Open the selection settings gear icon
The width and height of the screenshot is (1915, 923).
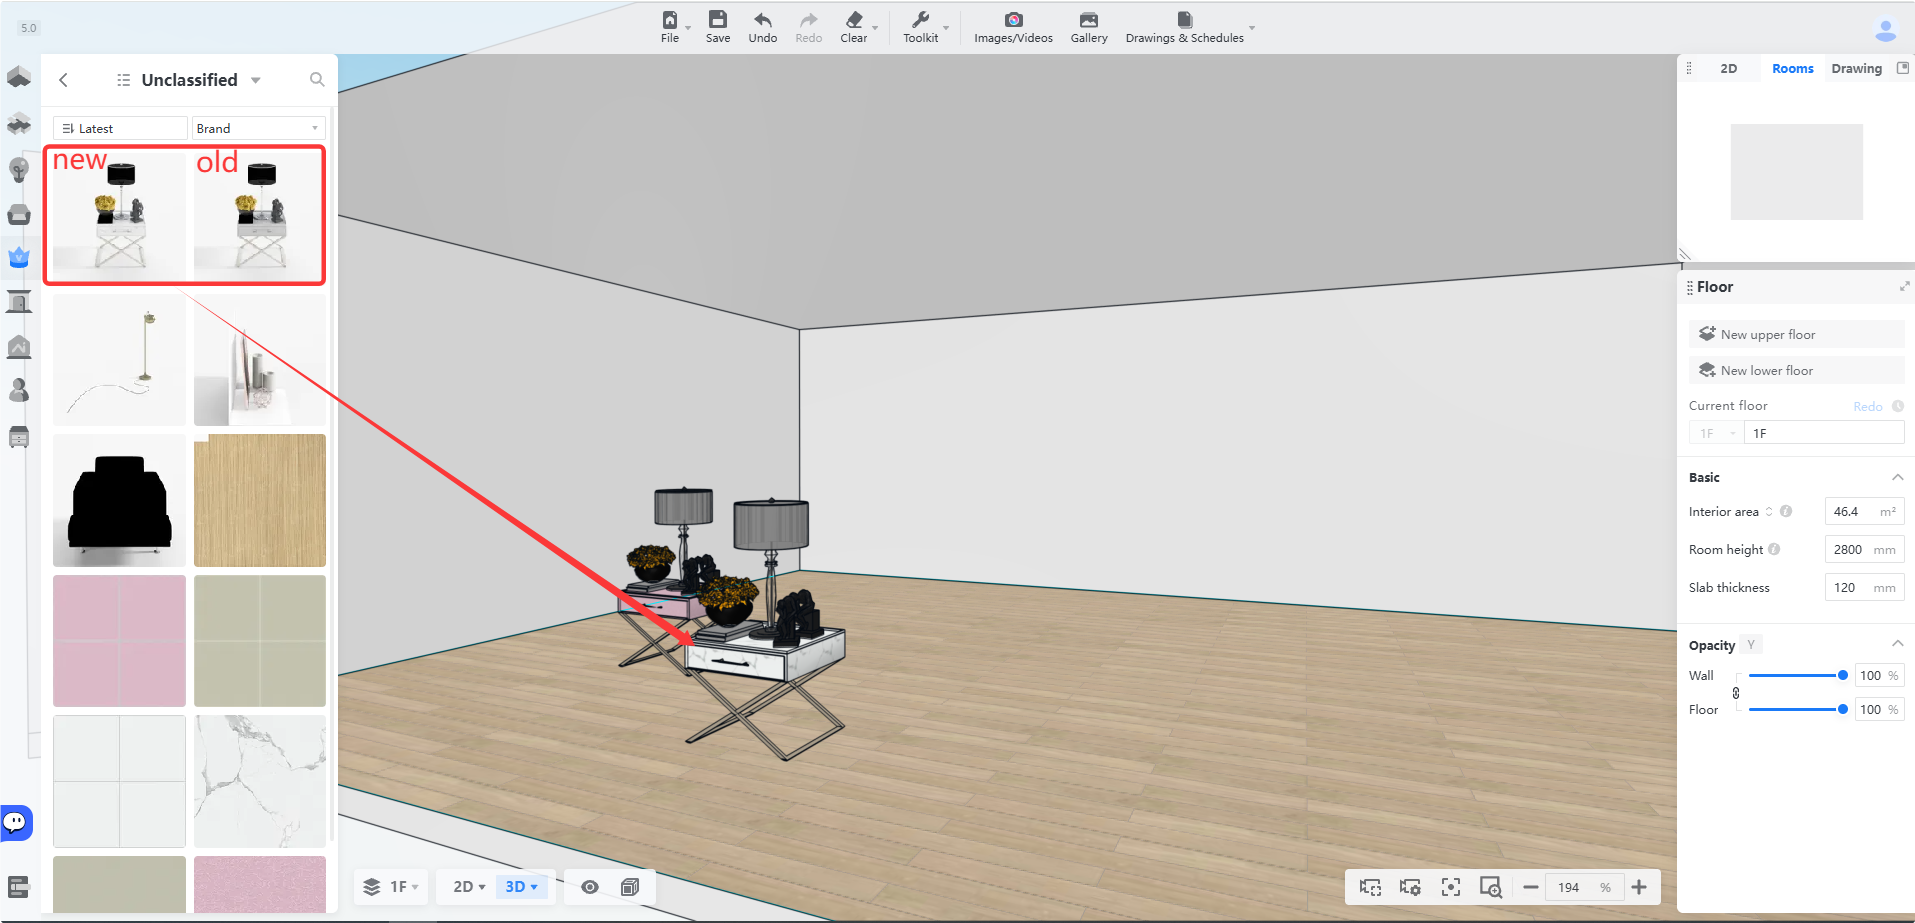pos(1410,887)
